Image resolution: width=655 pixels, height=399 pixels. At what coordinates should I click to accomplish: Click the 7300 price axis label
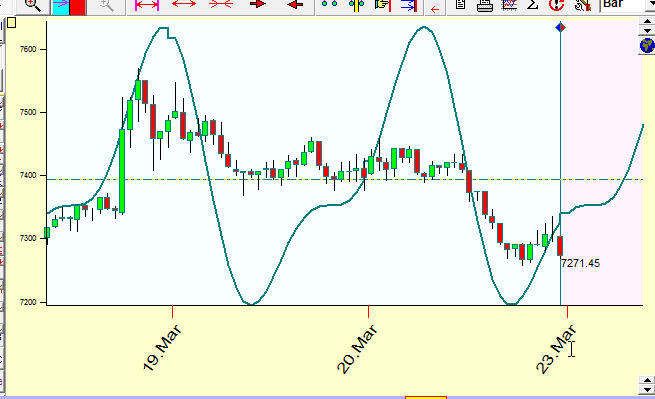click(28, 239)
